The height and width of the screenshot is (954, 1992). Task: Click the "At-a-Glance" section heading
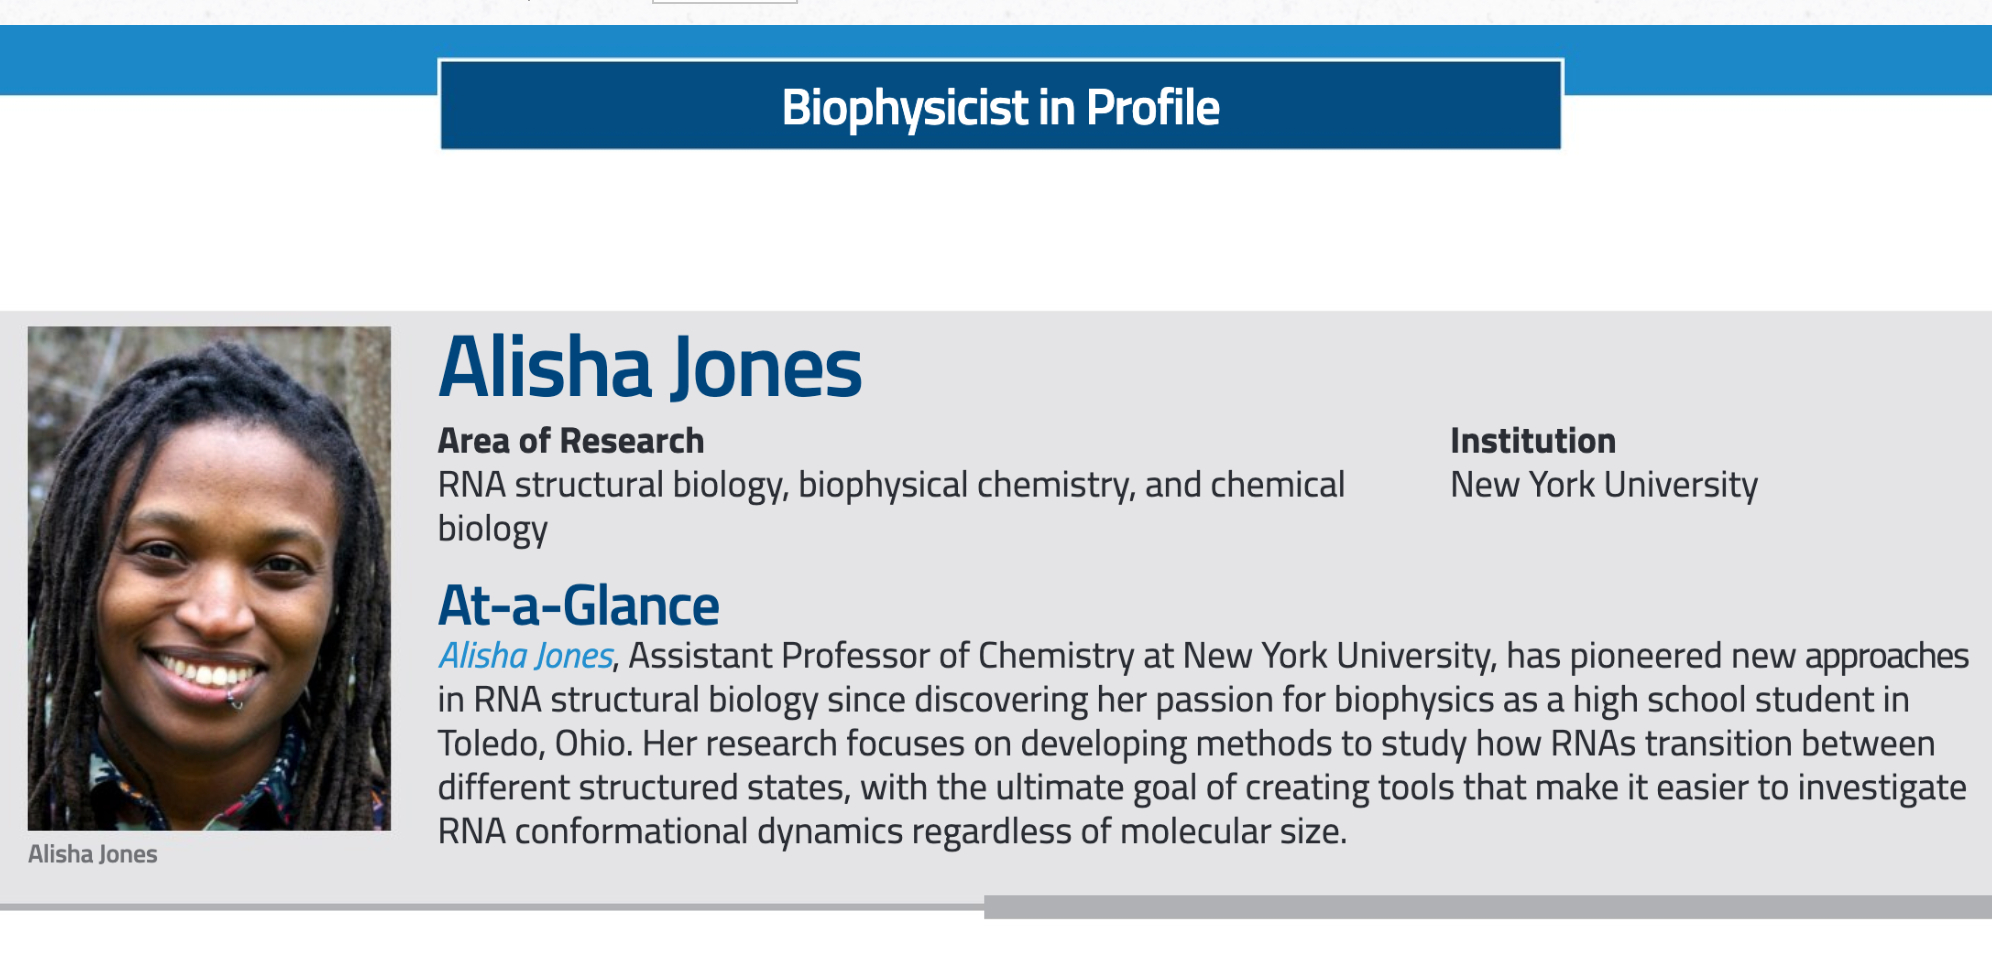pyautogui.click(x=579, y=606)
